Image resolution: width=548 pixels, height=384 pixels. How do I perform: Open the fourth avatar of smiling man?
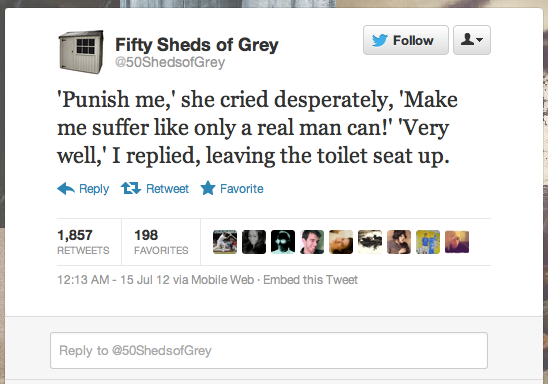[x=312, y=242]
